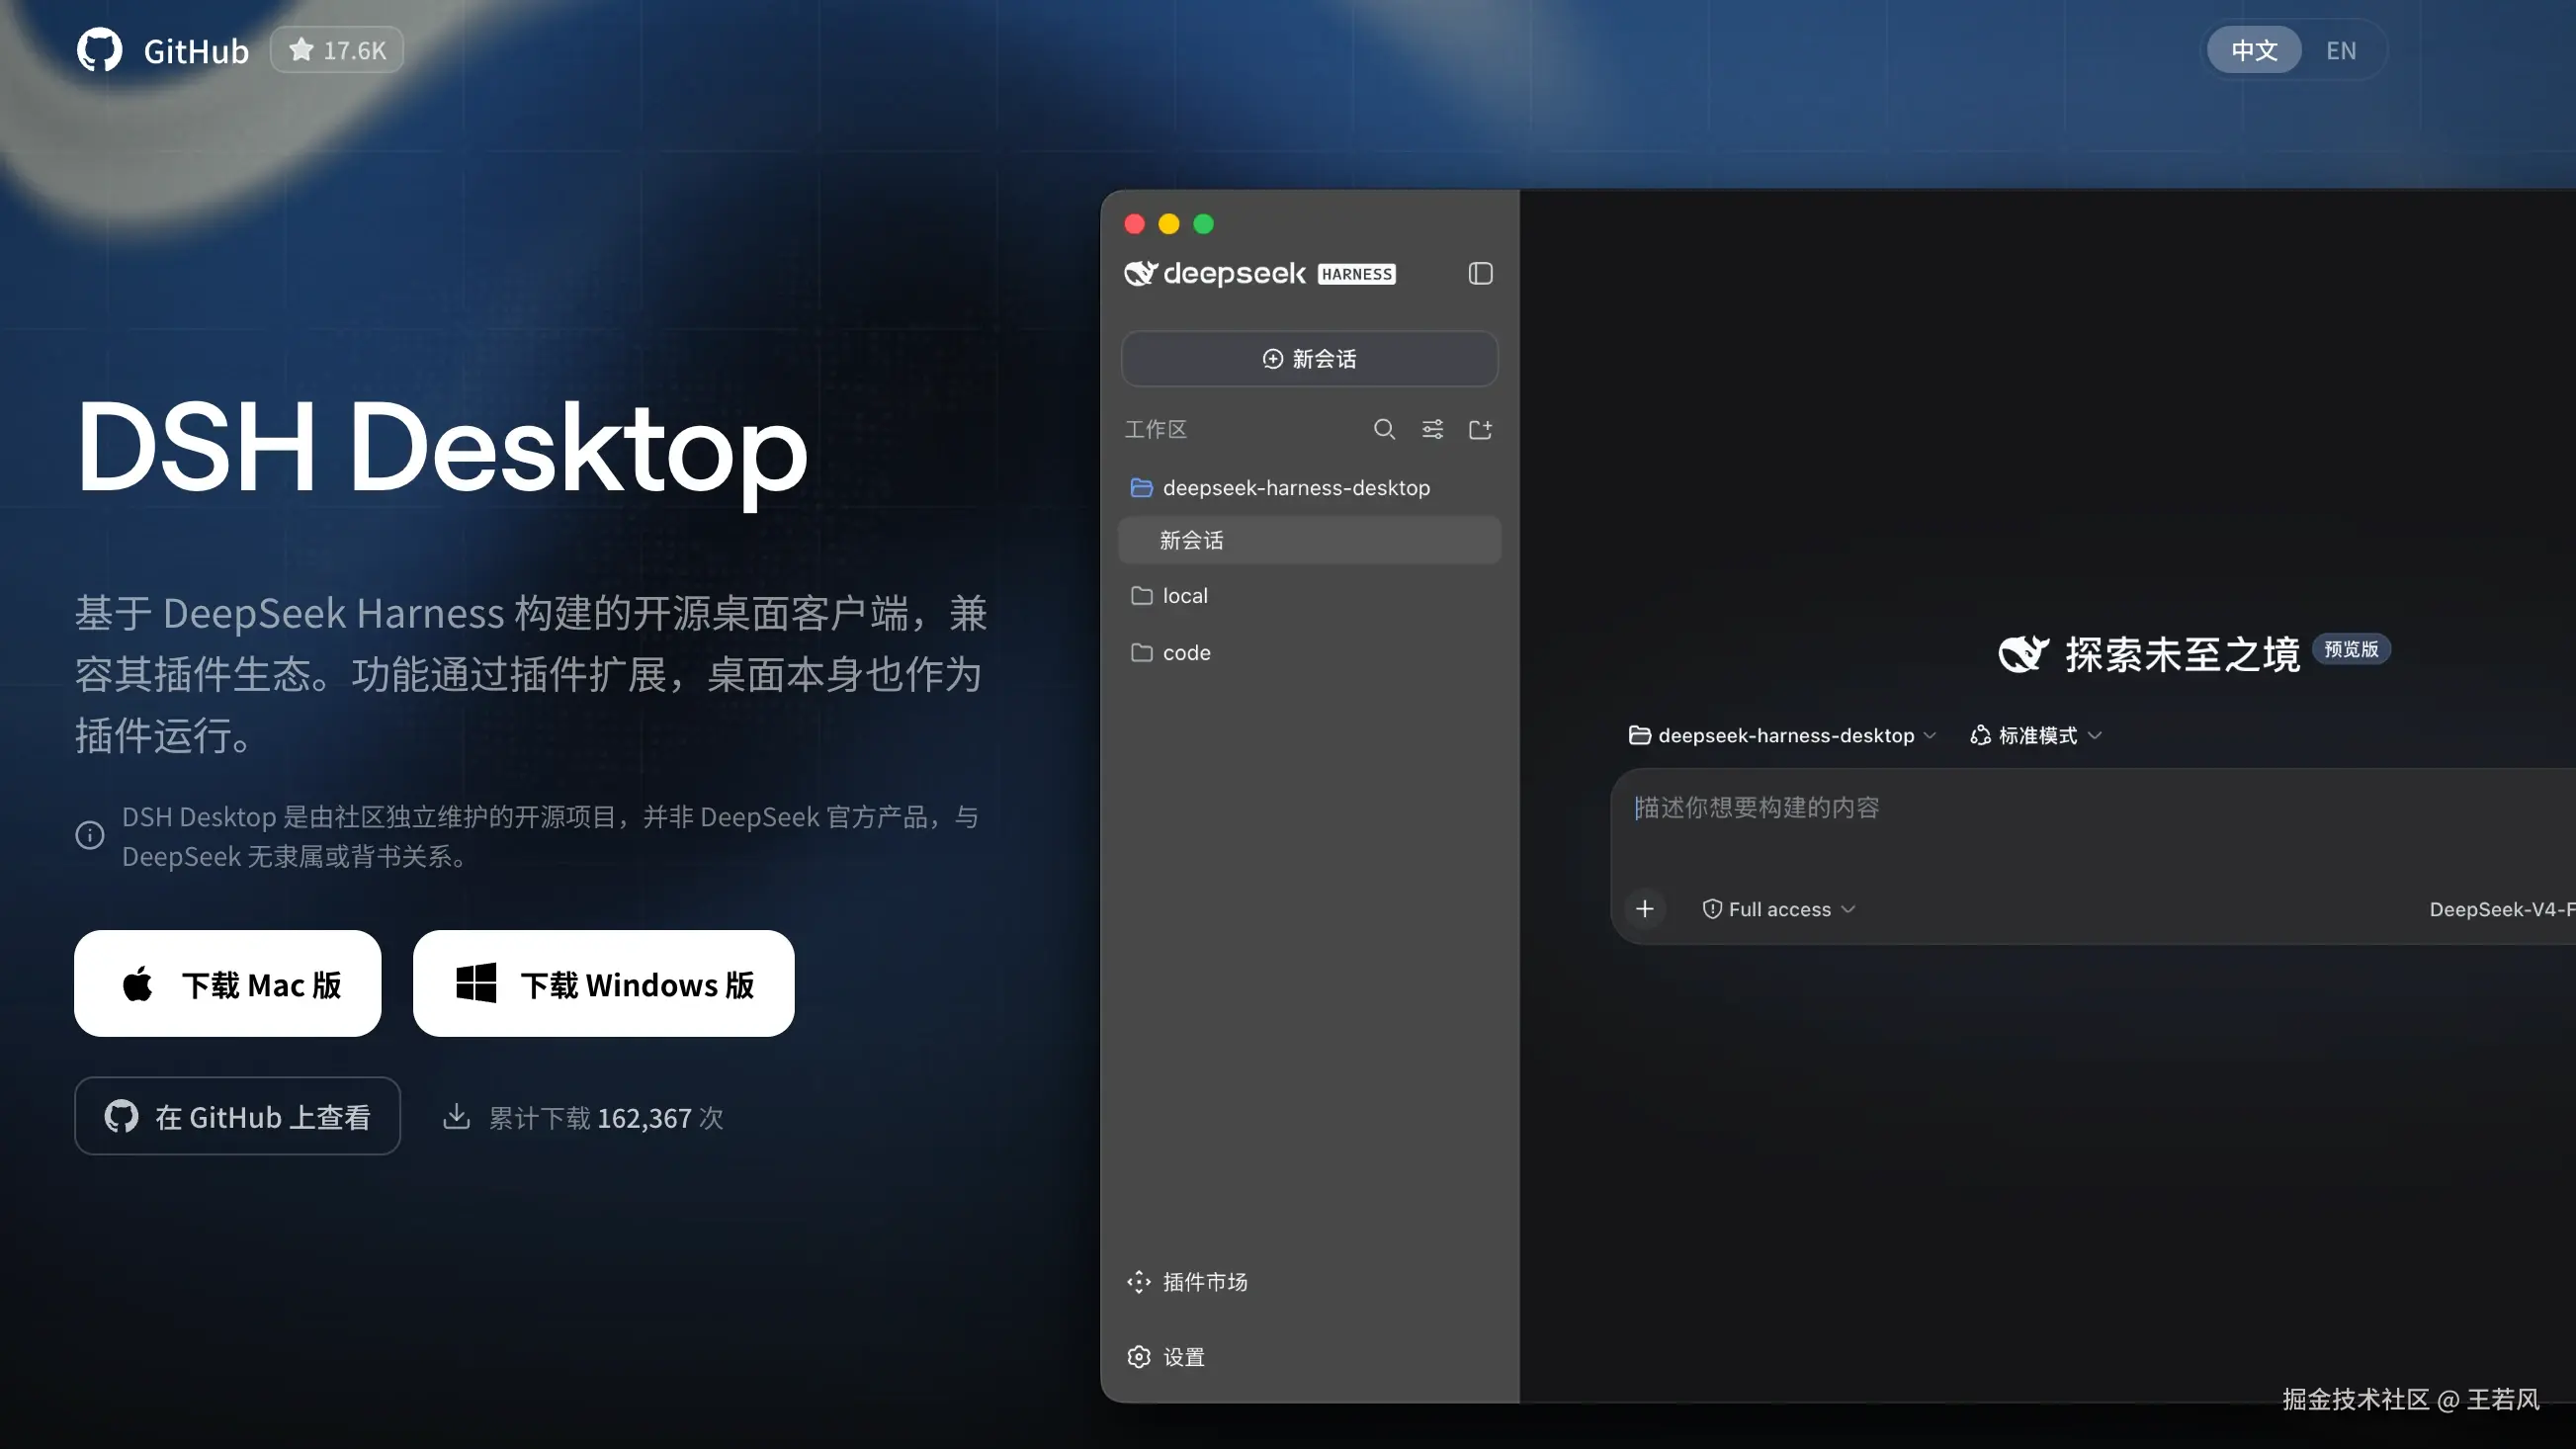Expand the 标准模式 mode dropdown
Screen dimensions: 2576x1449
click(2036, 735)
